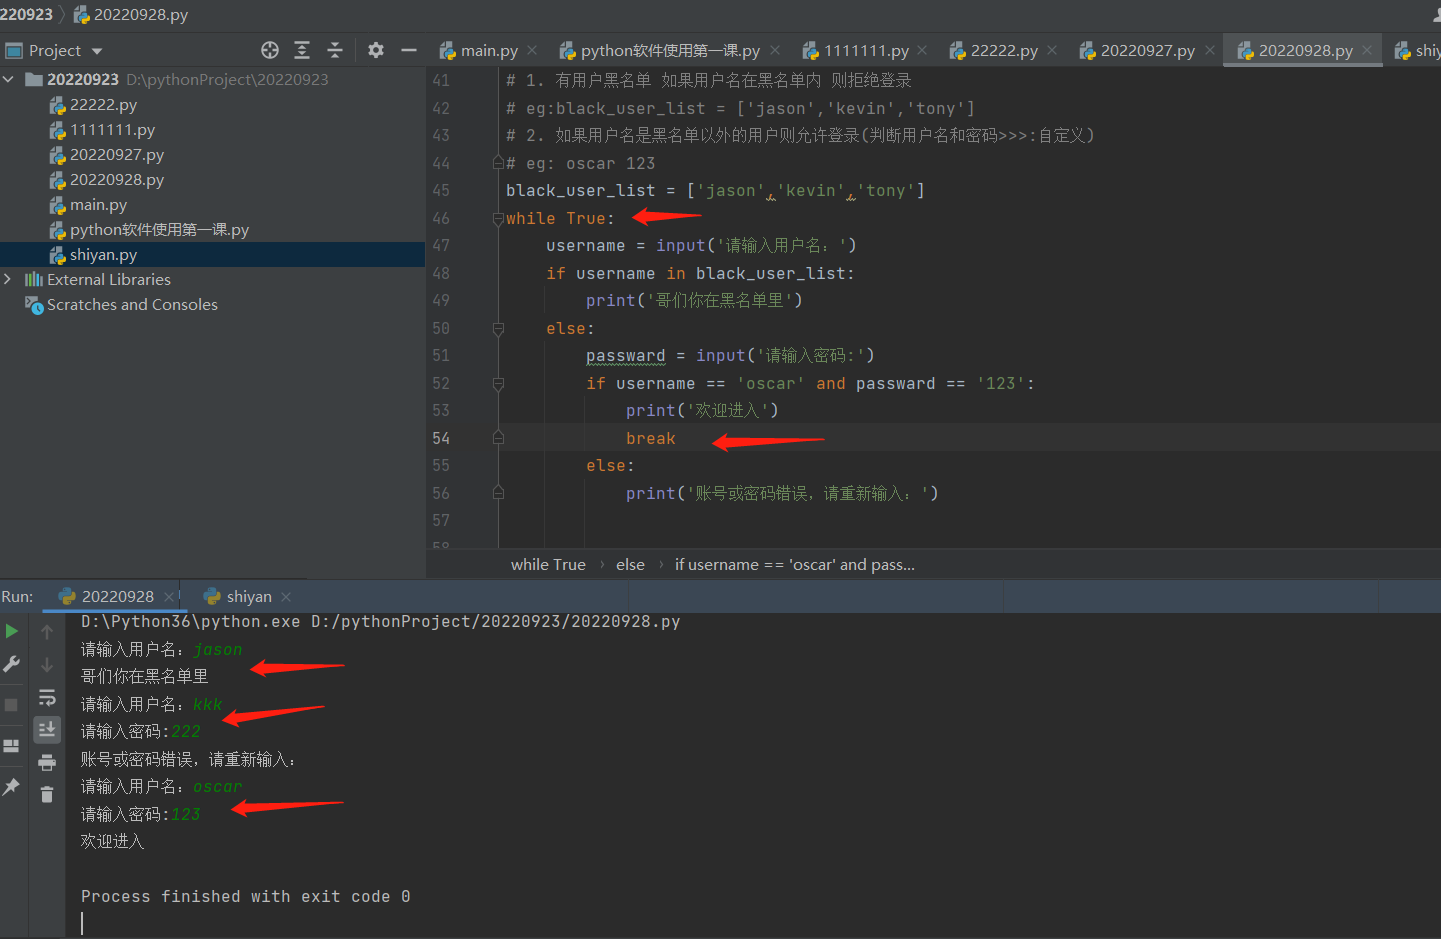This screenshot has height=939, width=1441.
Task: Select 20220927.py in project tree
Action: pos(116,154)
